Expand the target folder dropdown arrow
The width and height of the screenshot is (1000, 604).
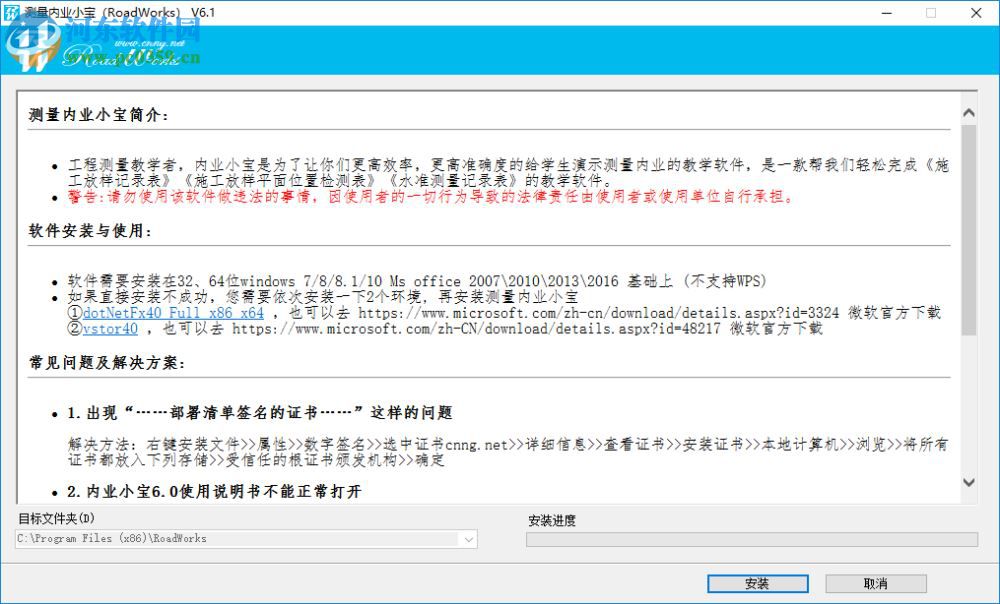[469, 539]
